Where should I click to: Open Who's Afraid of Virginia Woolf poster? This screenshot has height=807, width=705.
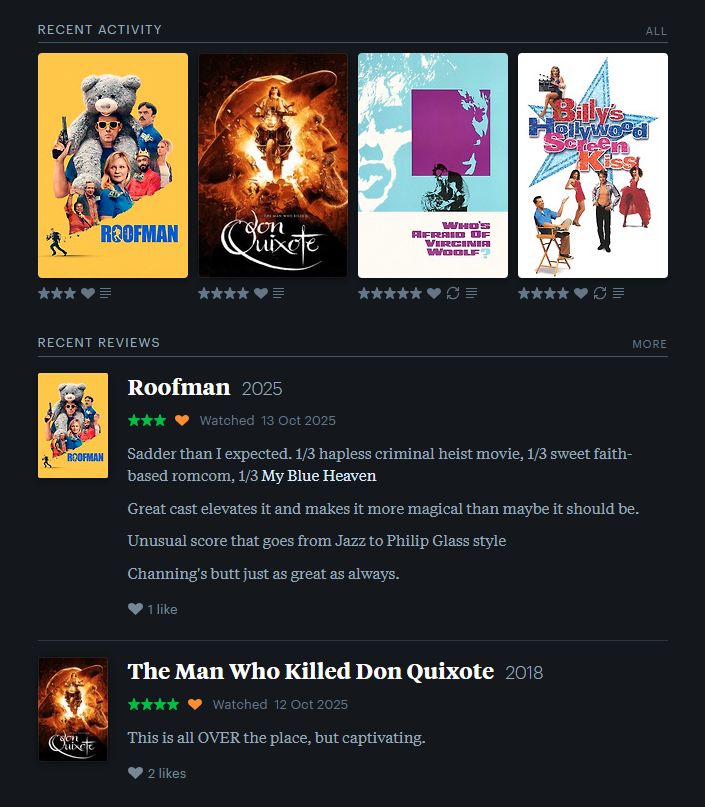[x=433, y=165]
